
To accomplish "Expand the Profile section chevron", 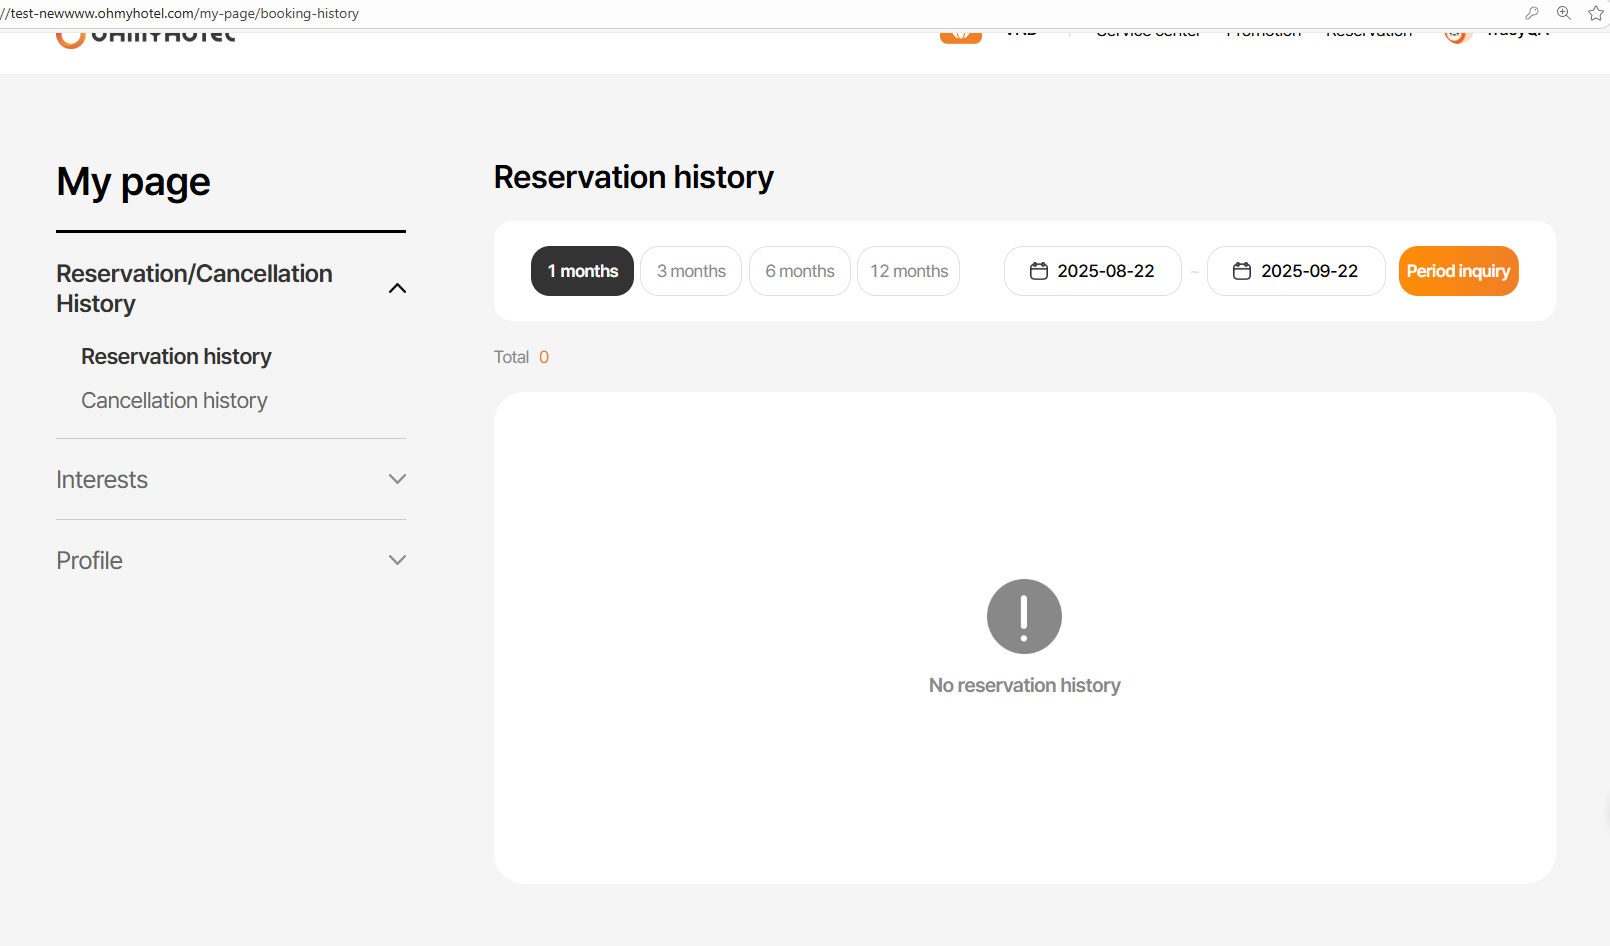I will point(397,560).
